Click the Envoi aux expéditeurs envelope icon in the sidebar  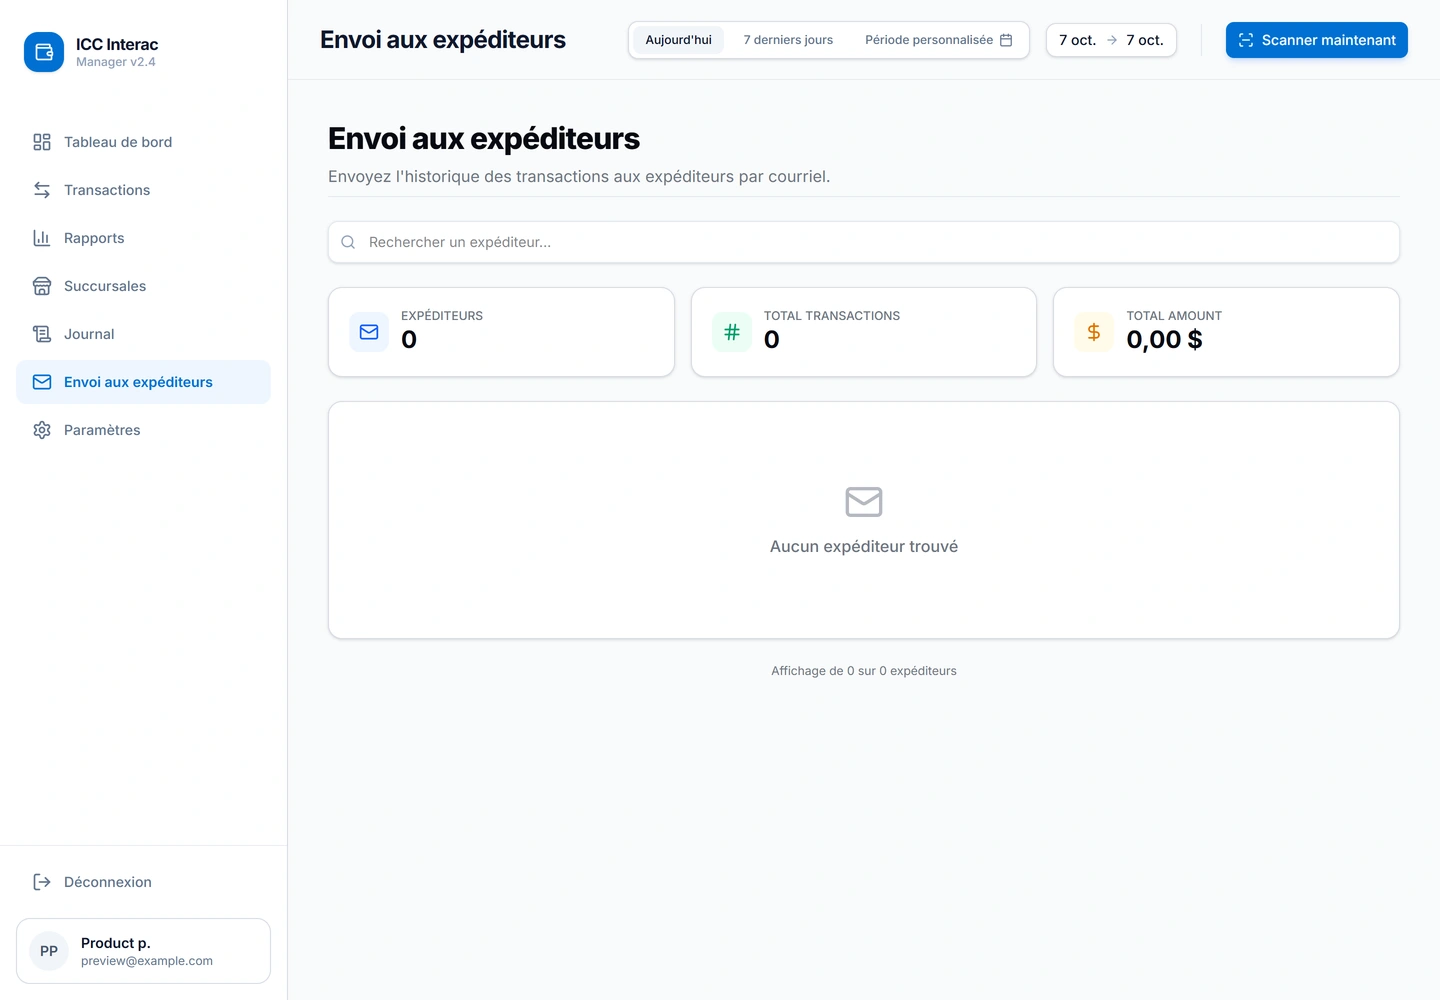[x=42, y=382]
